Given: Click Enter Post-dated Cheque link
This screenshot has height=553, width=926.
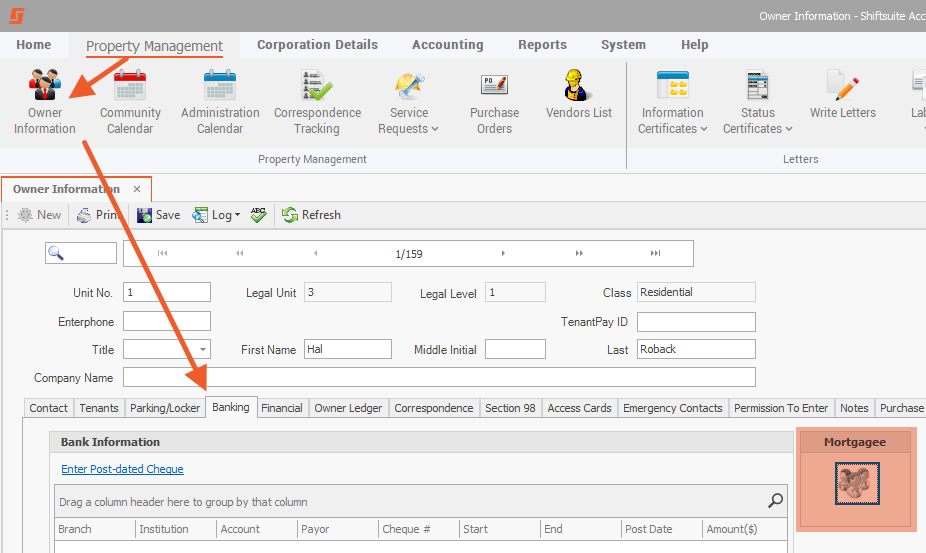Looking at the screenshot, I should tap(122, 469).
